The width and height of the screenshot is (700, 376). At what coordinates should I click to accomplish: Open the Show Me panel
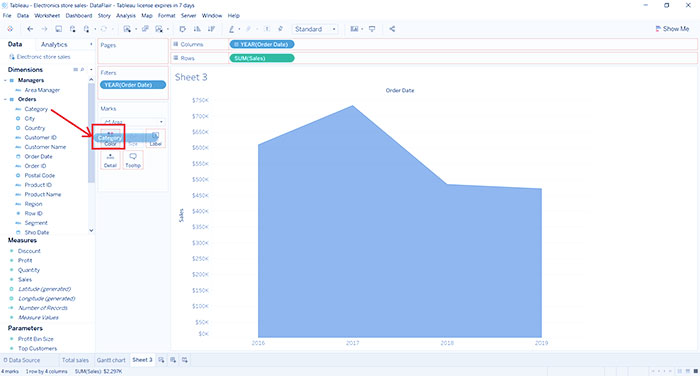[672, 29]
